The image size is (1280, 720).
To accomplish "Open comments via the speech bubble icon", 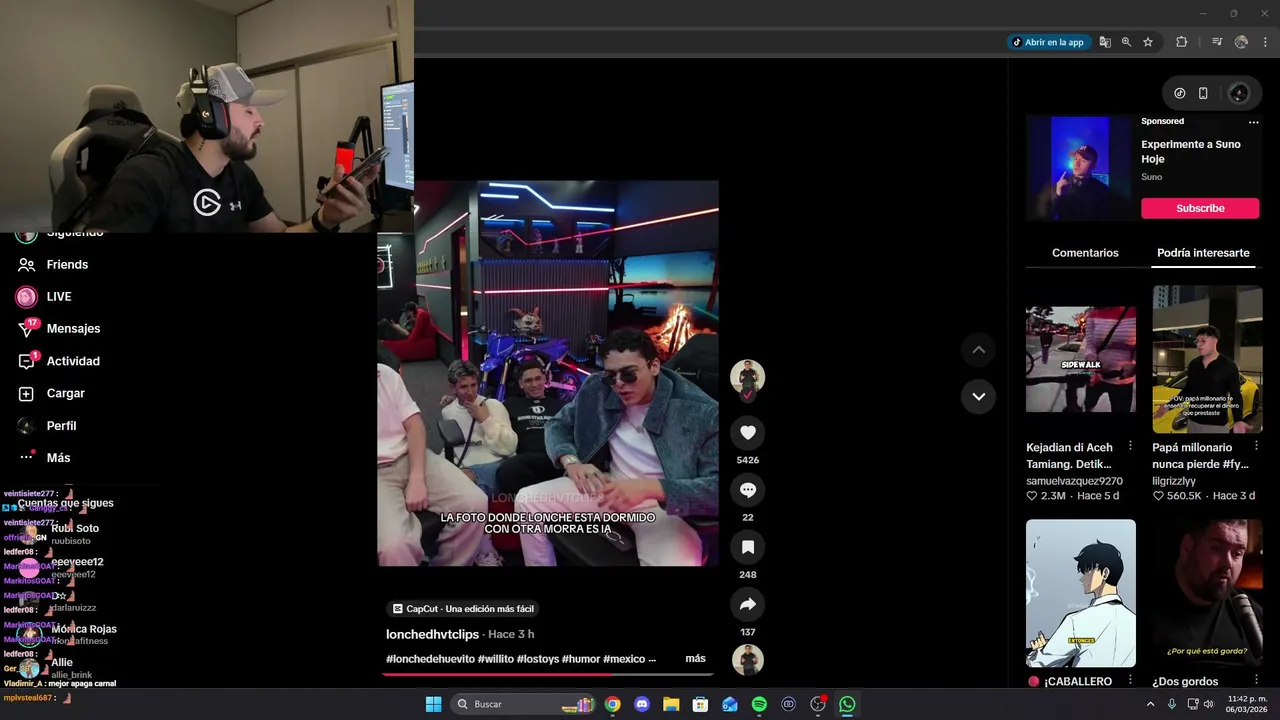I will (x=747, y=490).
